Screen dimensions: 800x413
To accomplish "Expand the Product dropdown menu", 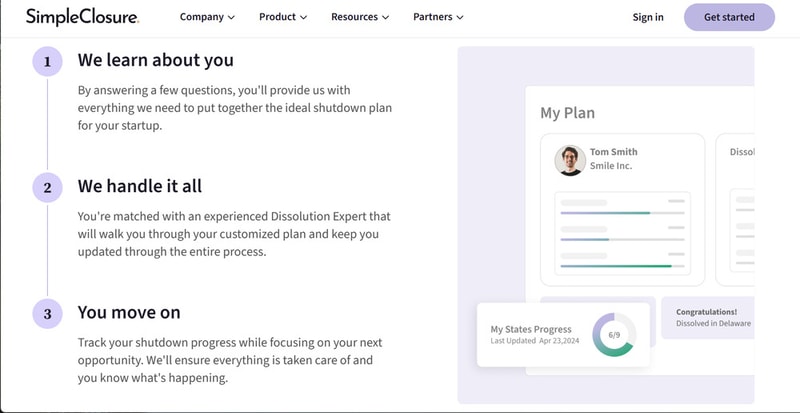I will pos(283,17).
